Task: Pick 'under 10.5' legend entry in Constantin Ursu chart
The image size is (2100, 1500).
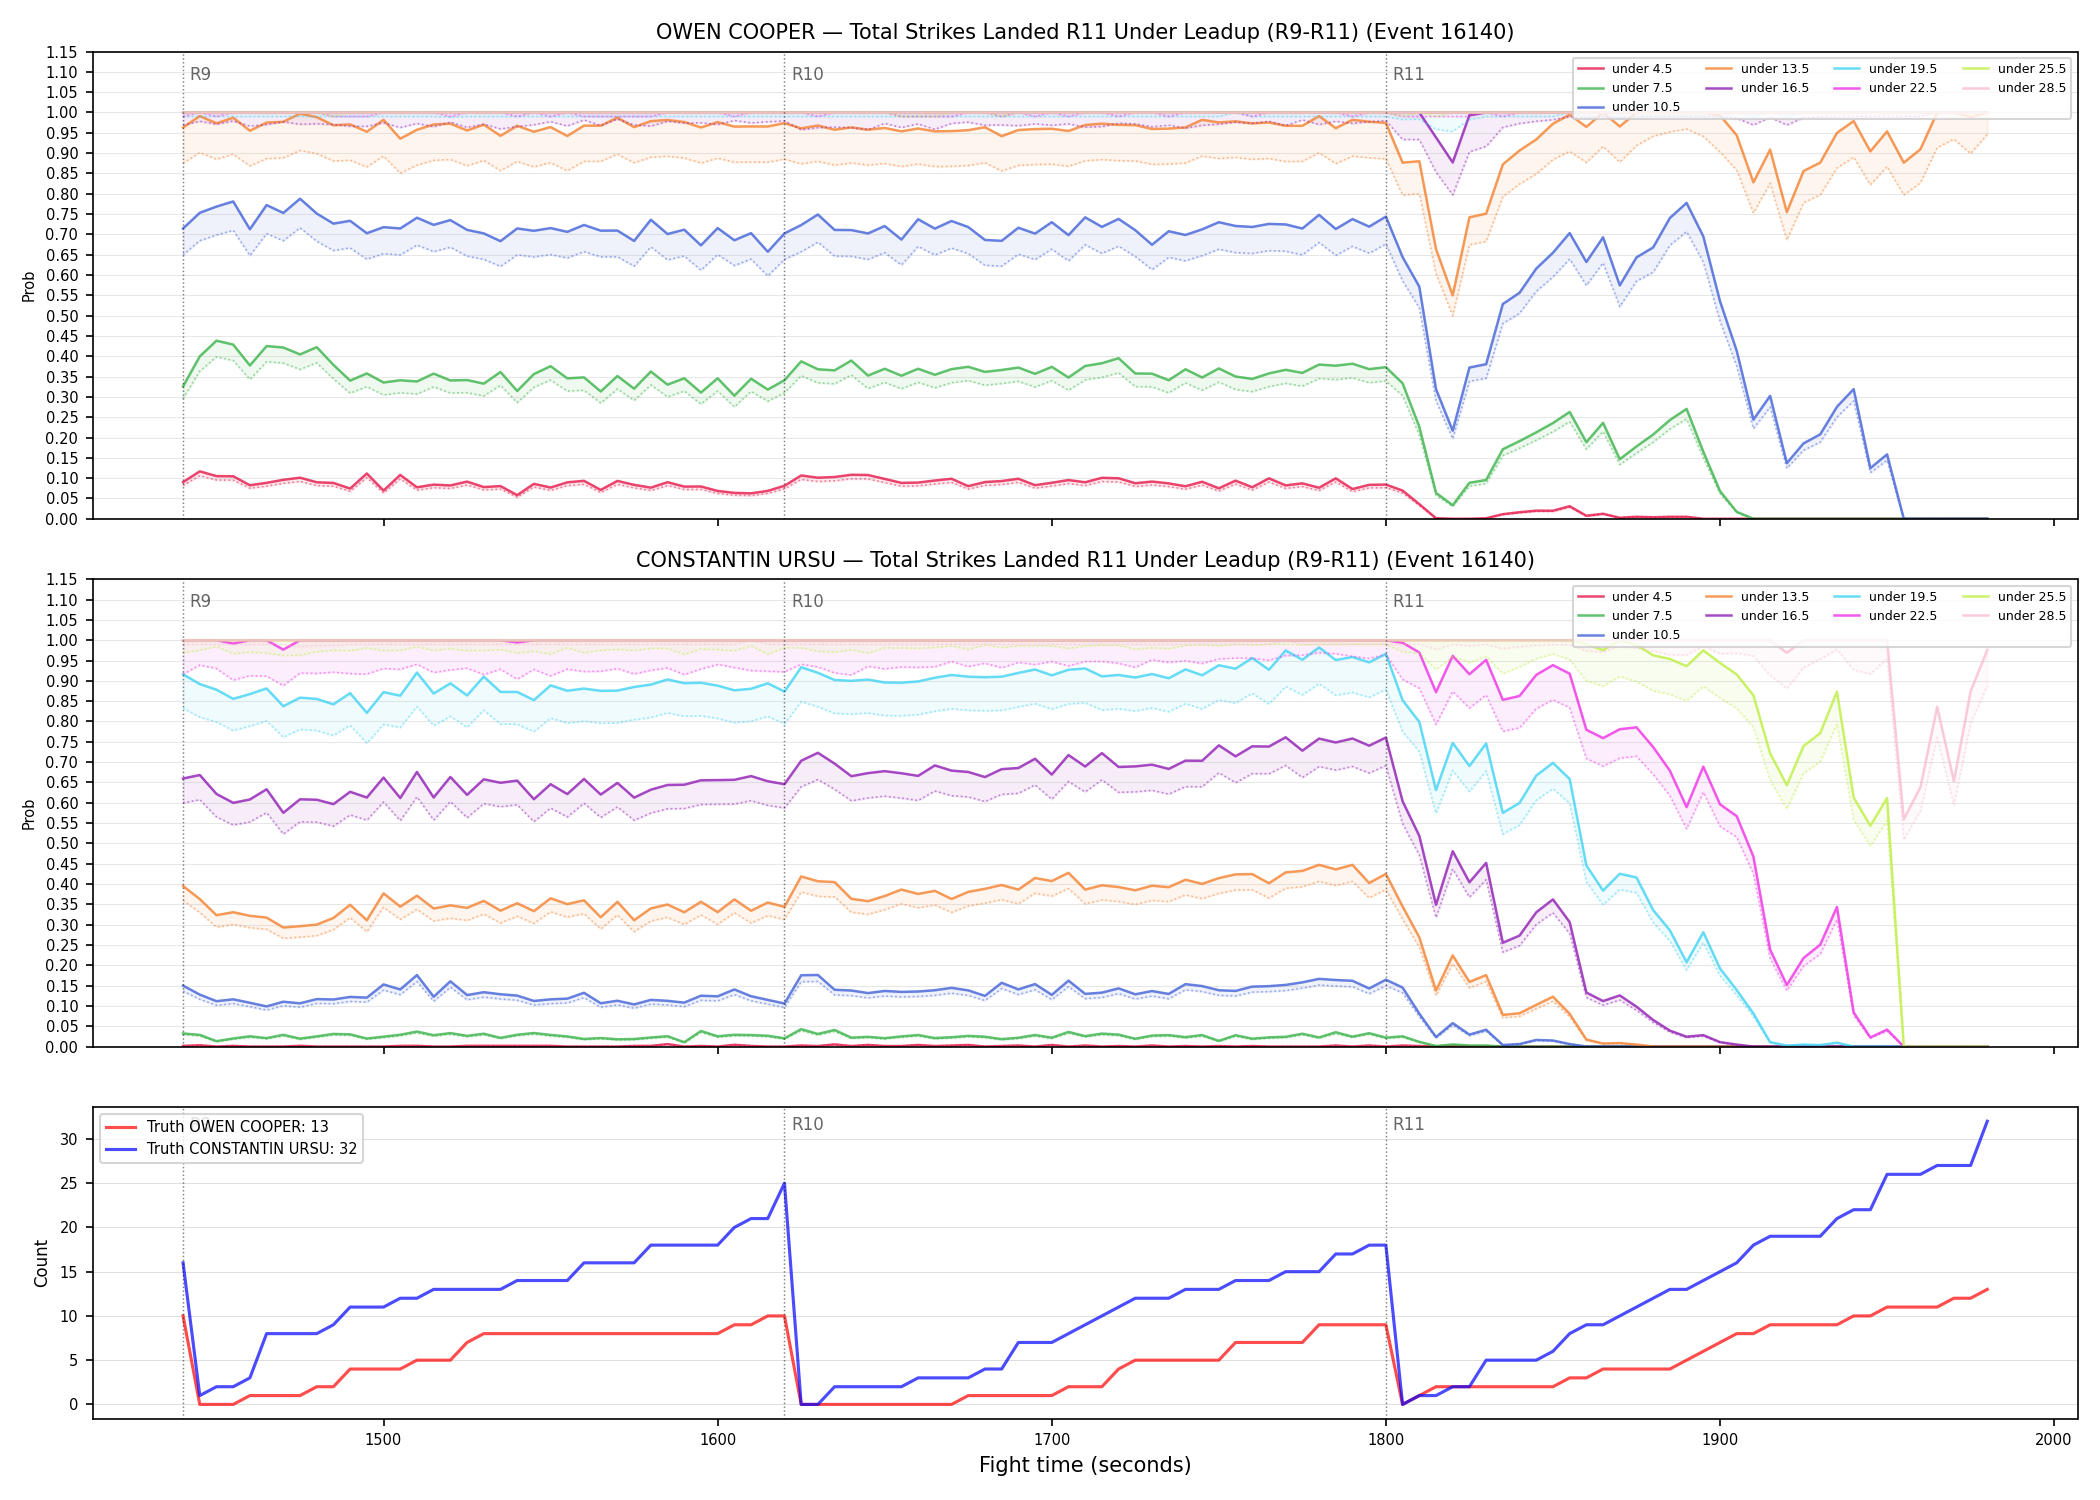Action: tap(1628, 635)
